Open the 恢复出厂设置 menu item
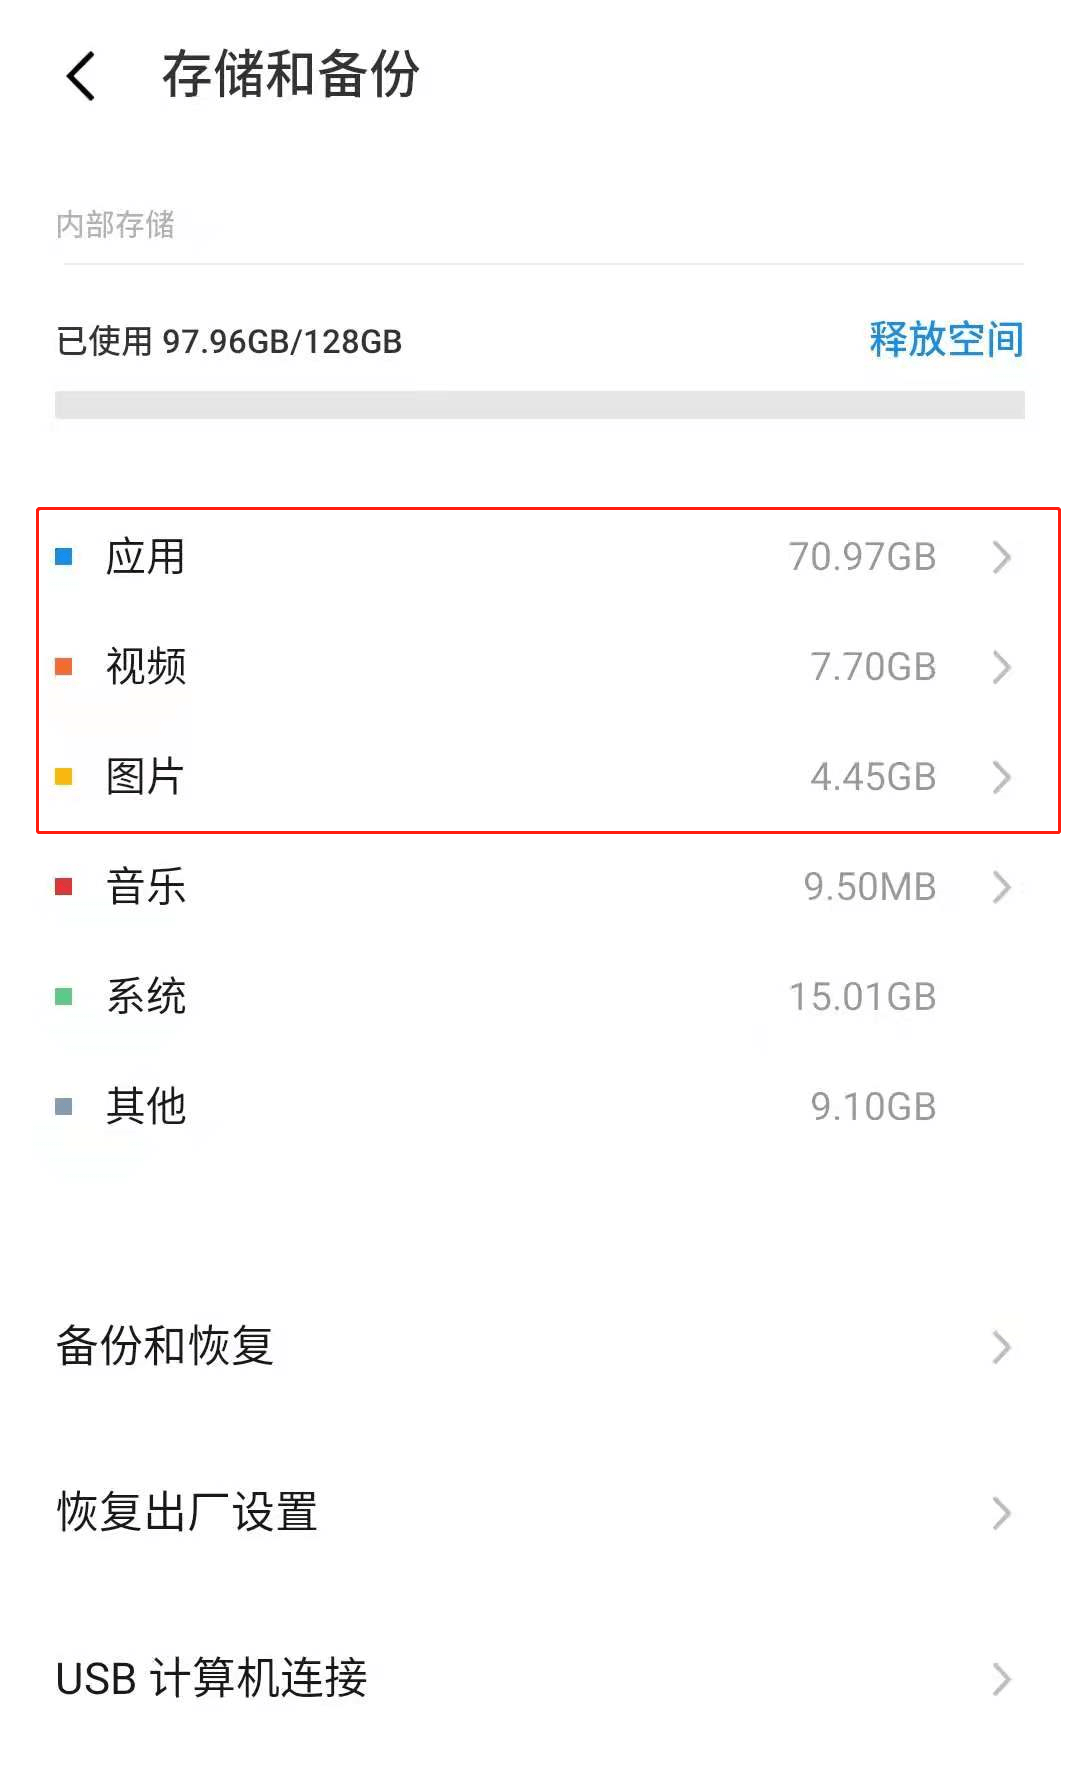 click(188, 1512)
